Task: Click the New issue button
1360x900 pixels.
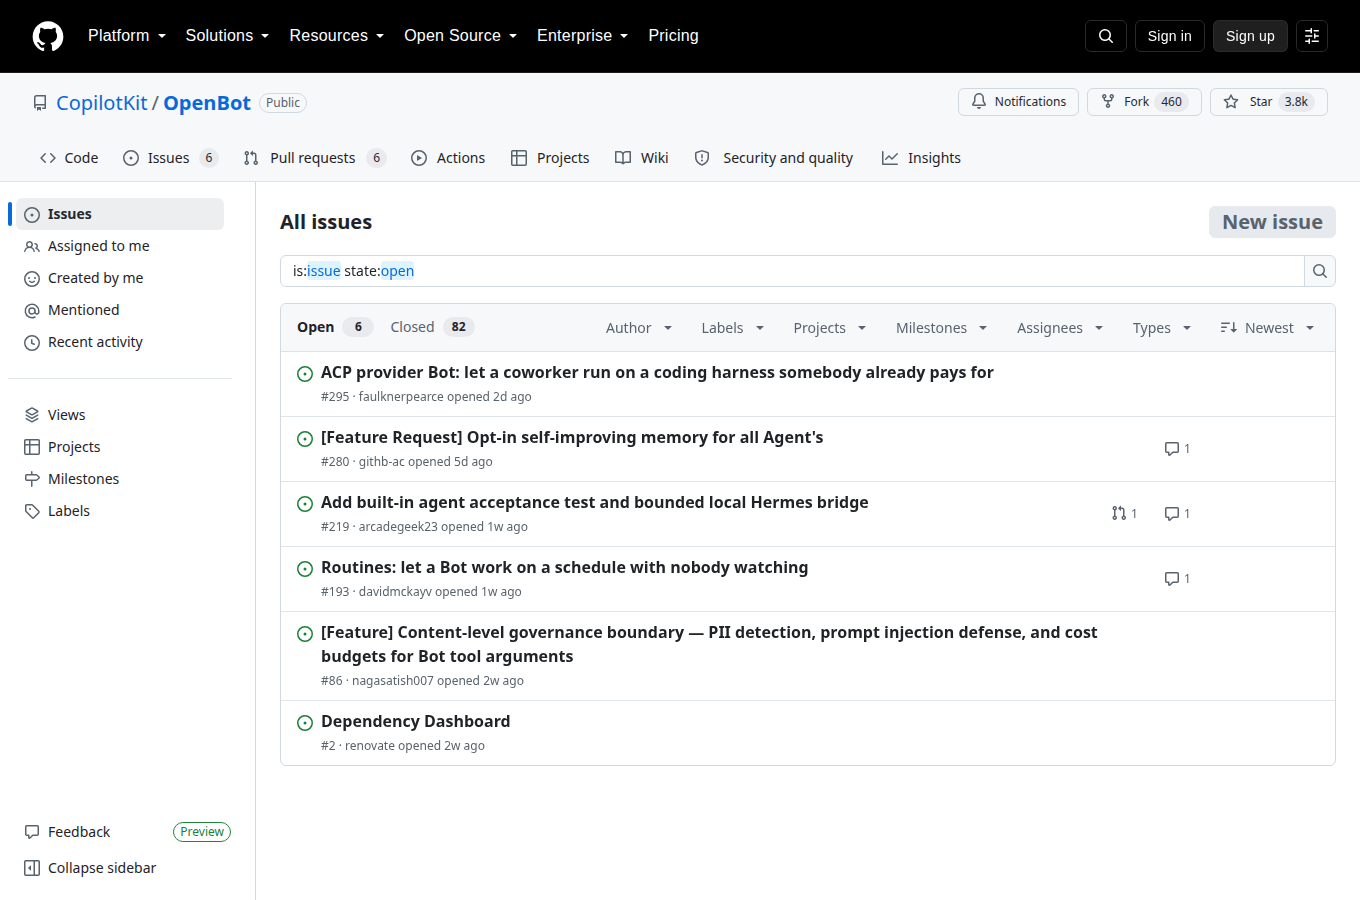Action: (1272, 222)
